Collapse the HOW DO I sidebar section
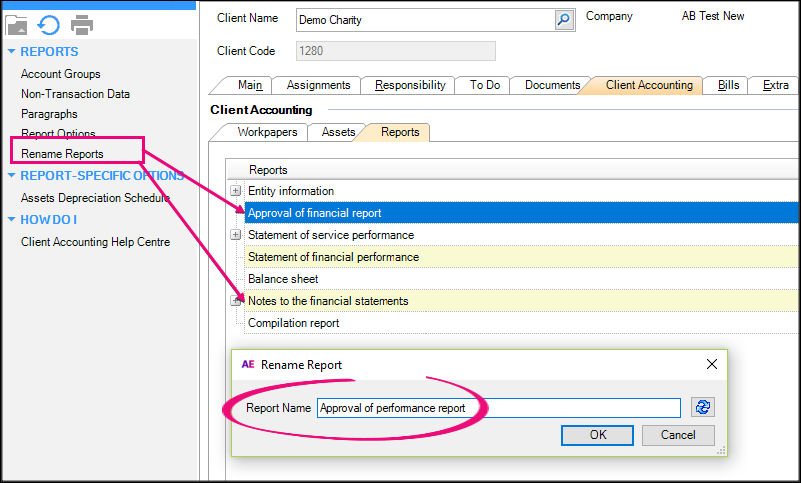The height and width of the screenshot is (483, 801). point(12,220)
